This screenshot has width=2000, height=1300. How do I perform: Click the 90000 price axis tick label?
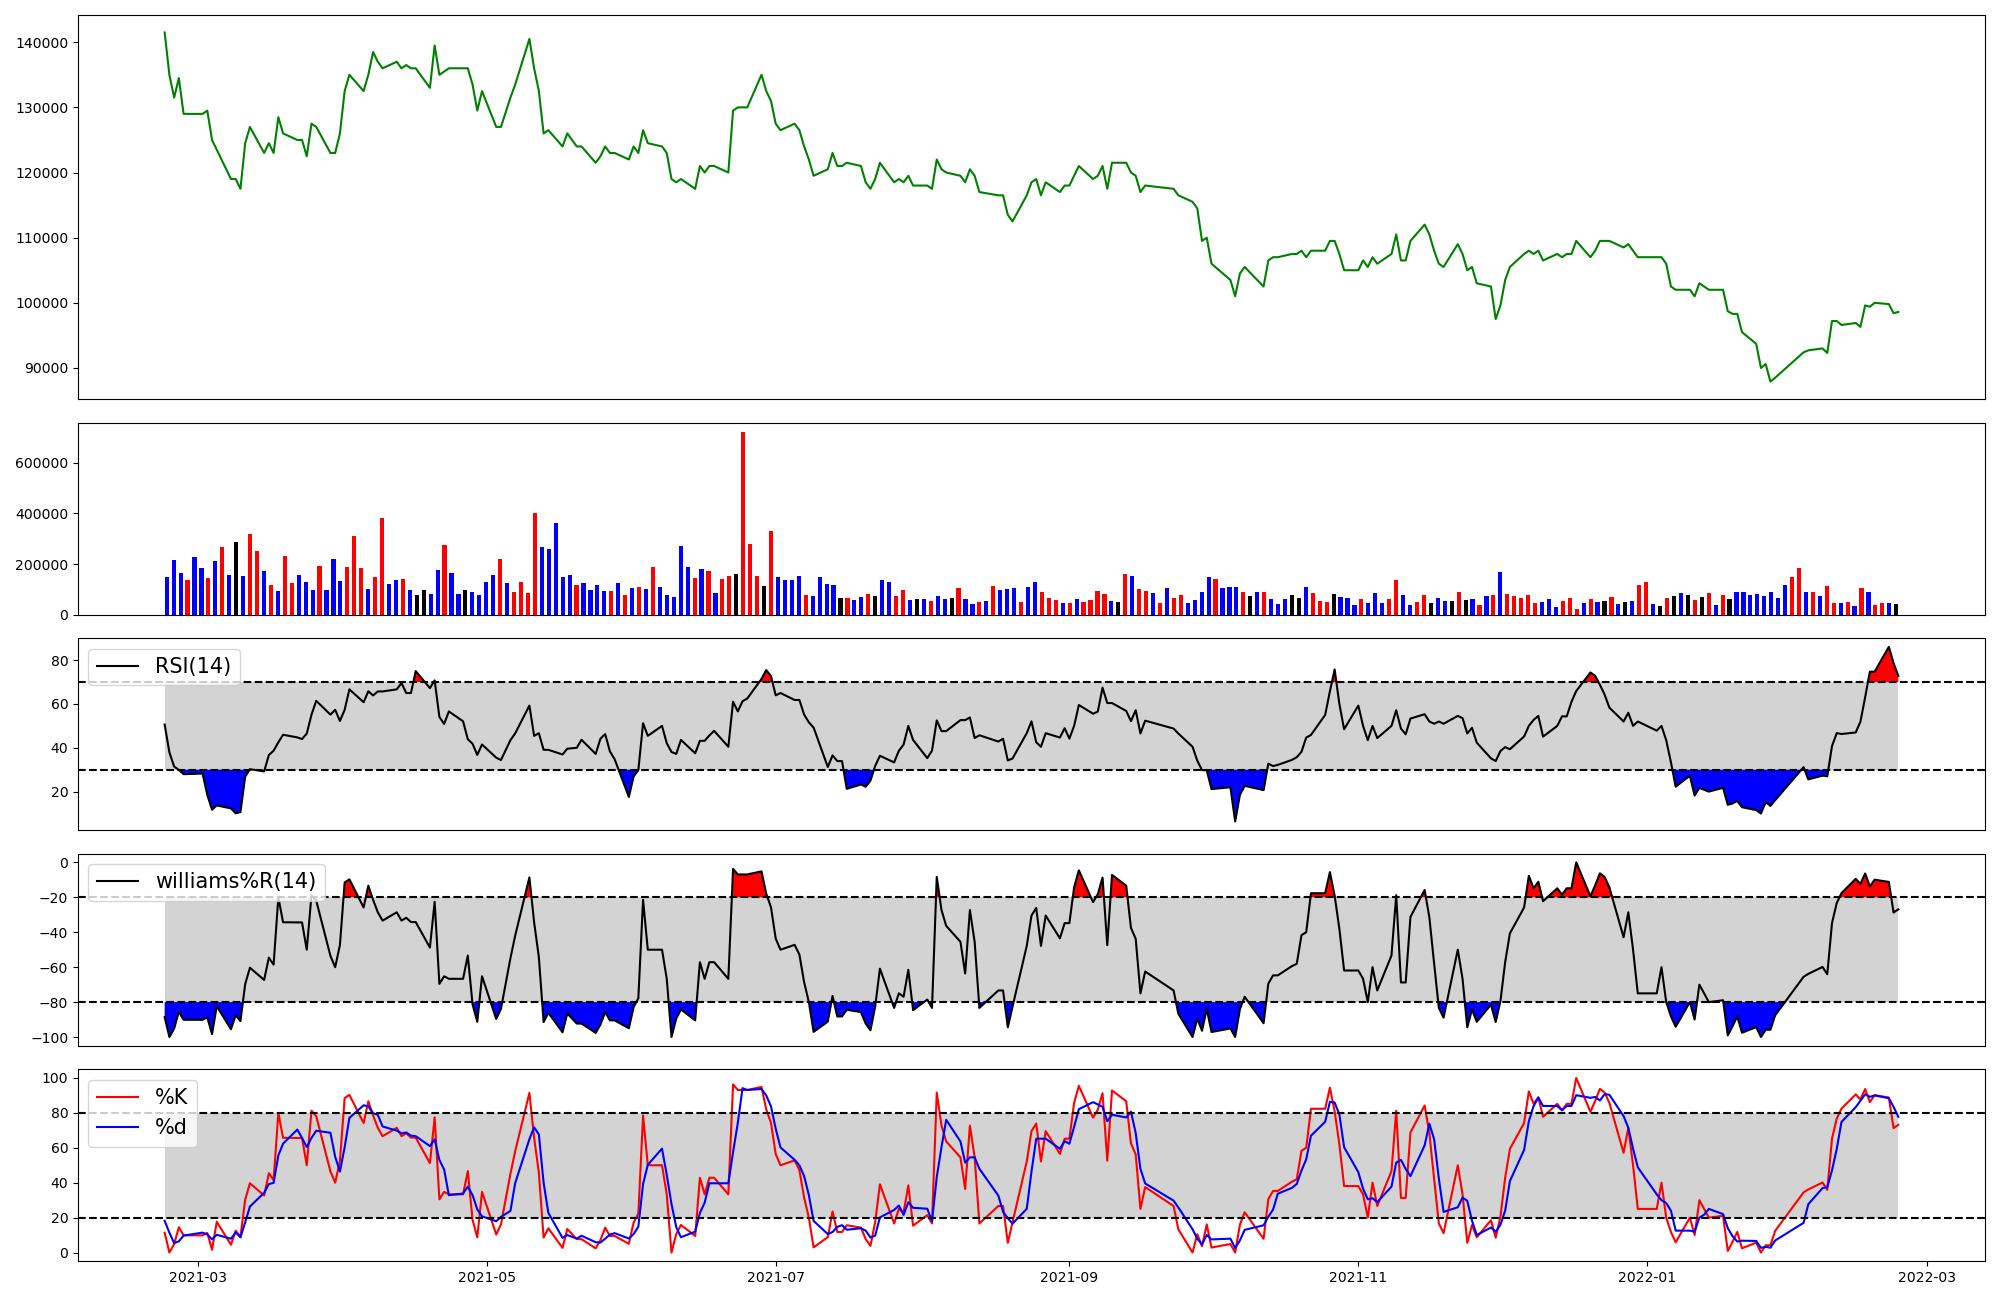(x=46, y=369)
